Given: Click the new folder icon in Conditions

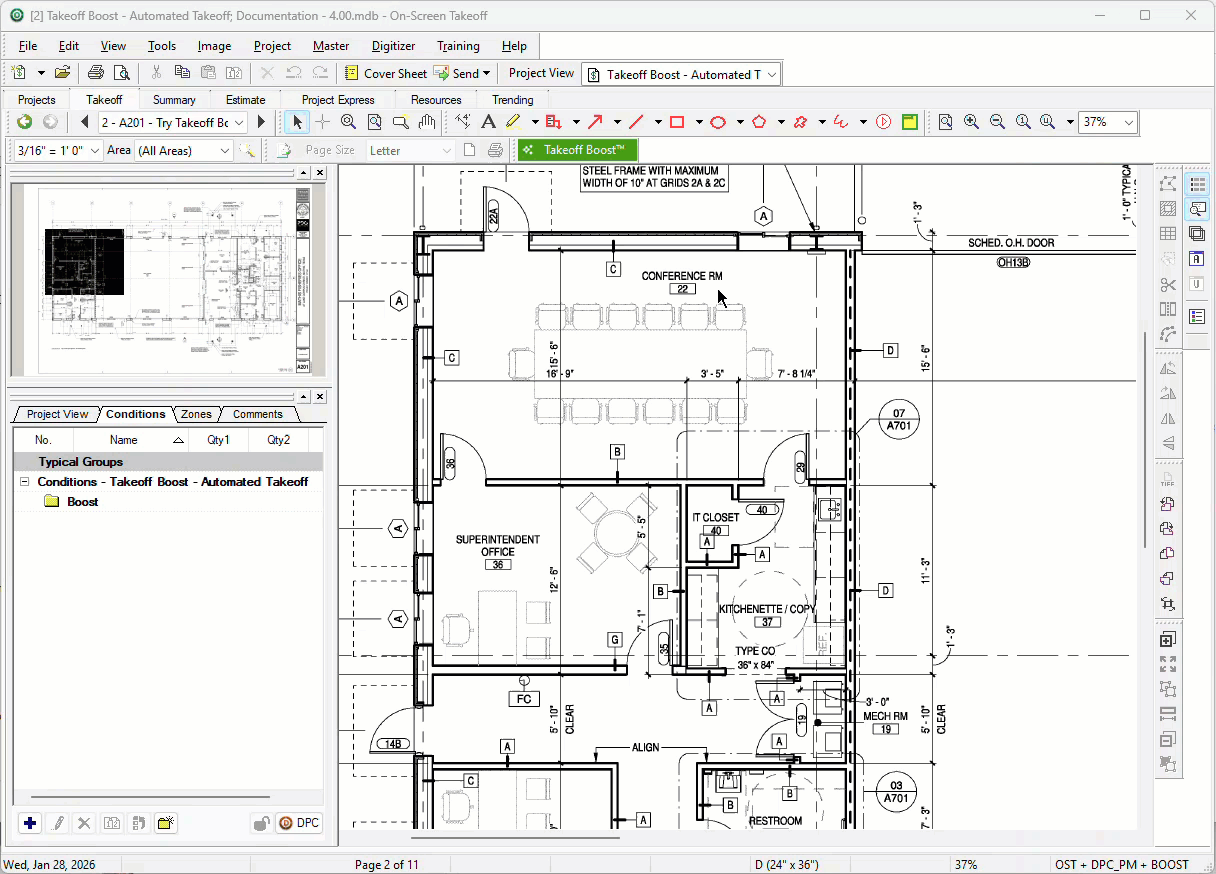Looking at the screenshot, I should click(166, 823).
